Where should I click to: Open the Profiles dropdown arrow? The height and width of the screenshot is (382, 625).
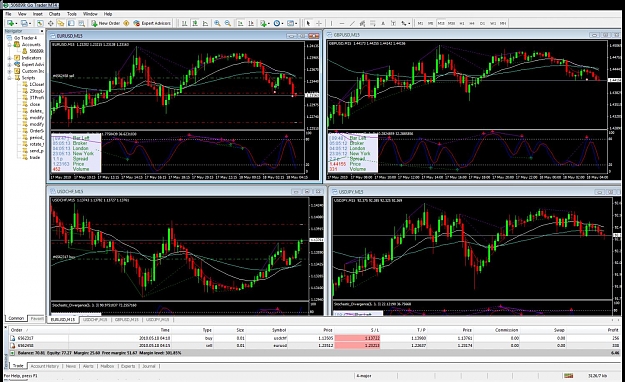tap(30, 24)
